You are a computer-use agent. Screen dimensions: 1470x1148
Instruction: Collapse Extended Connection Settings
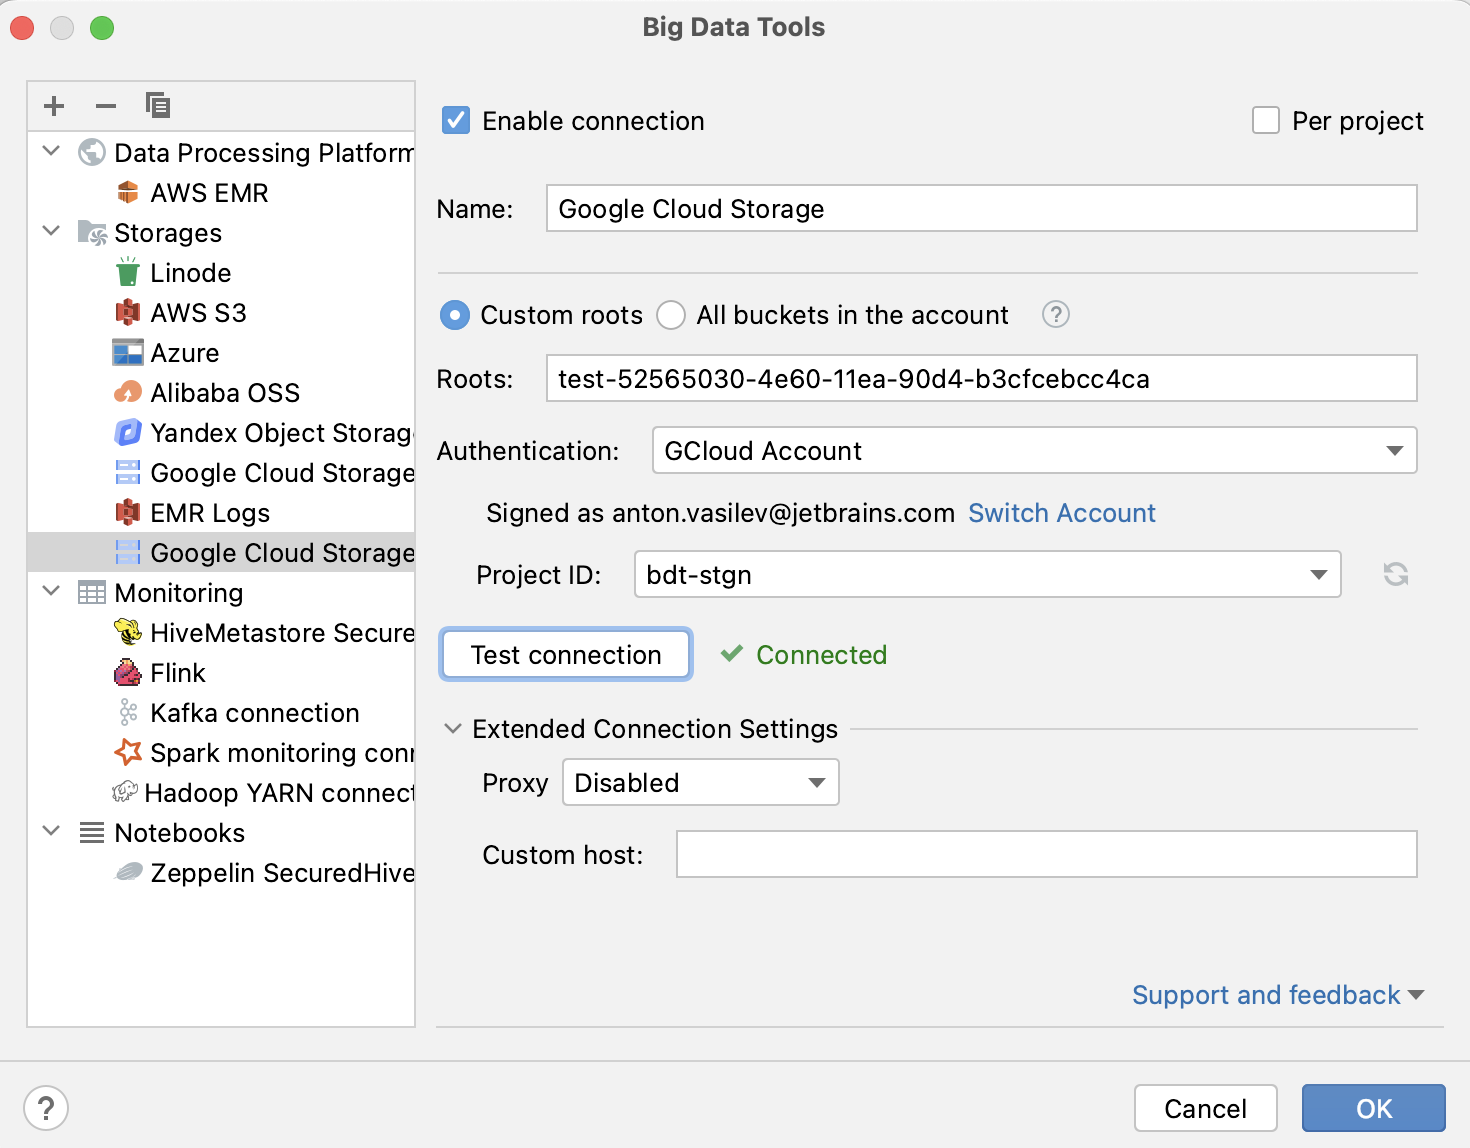pyautogui.click(x=453, y=729)
